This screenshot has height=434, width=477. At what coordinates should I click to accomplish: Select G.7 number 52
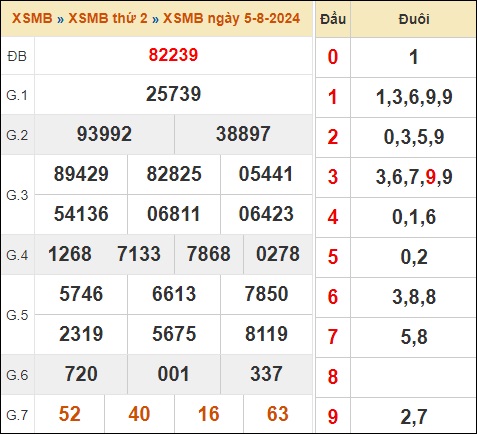coord(70,414)
